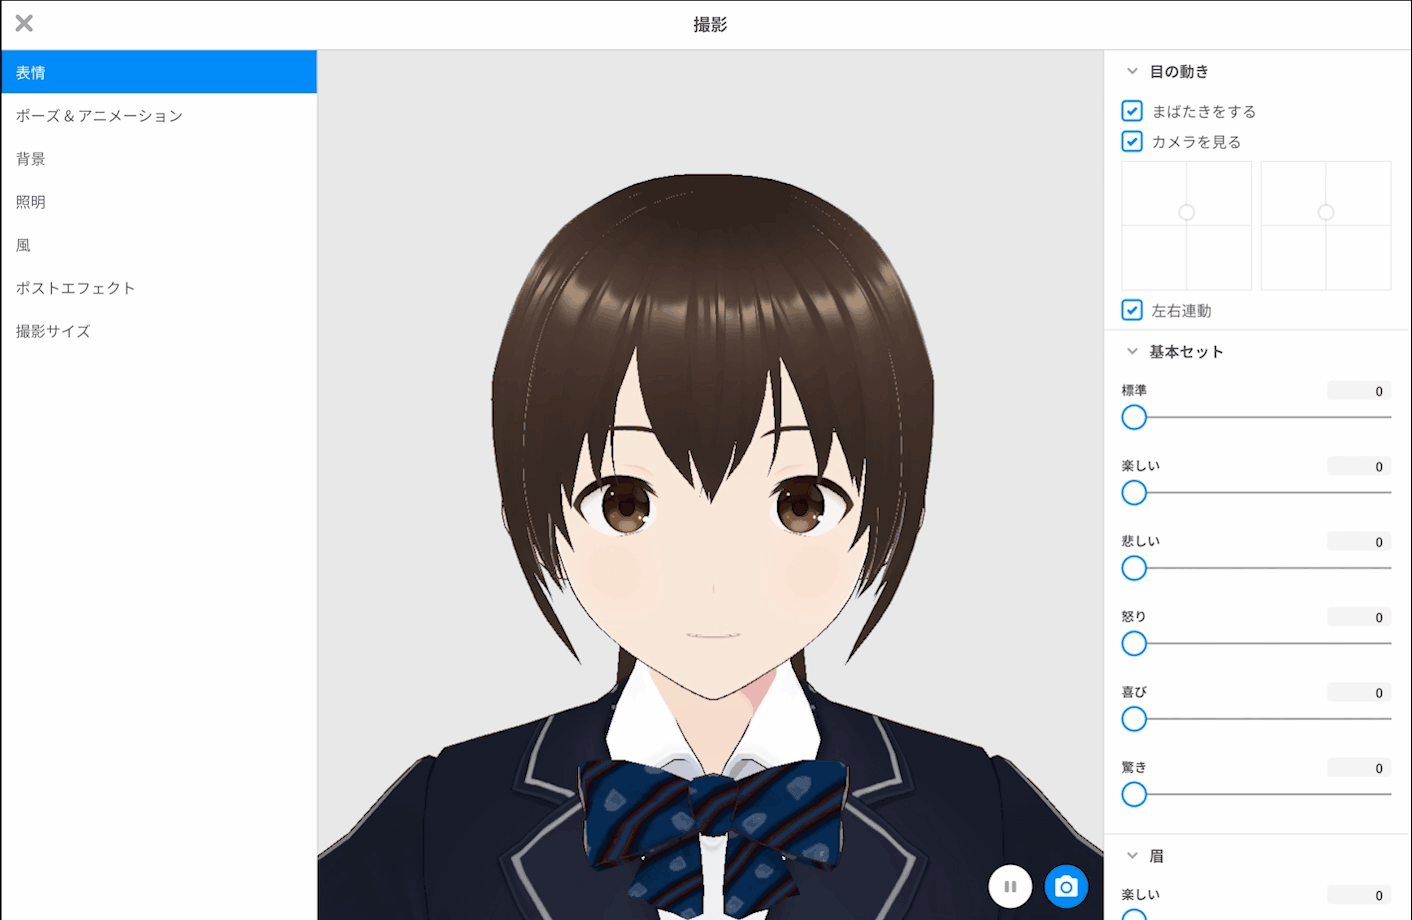The image size is (1412, 920).
Task: Select the 表情 menu item
Action: (x=159, y=72)
